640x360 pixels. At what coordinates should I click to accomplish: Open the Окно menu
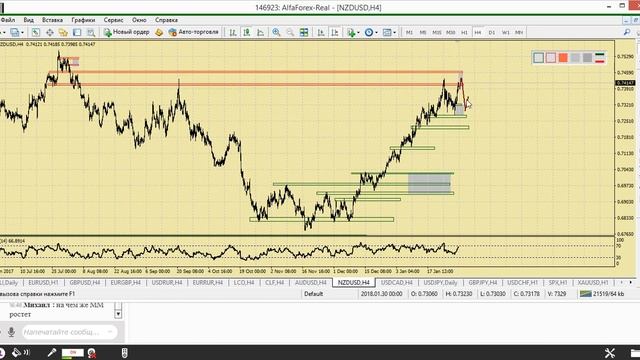tap(139, 20)
